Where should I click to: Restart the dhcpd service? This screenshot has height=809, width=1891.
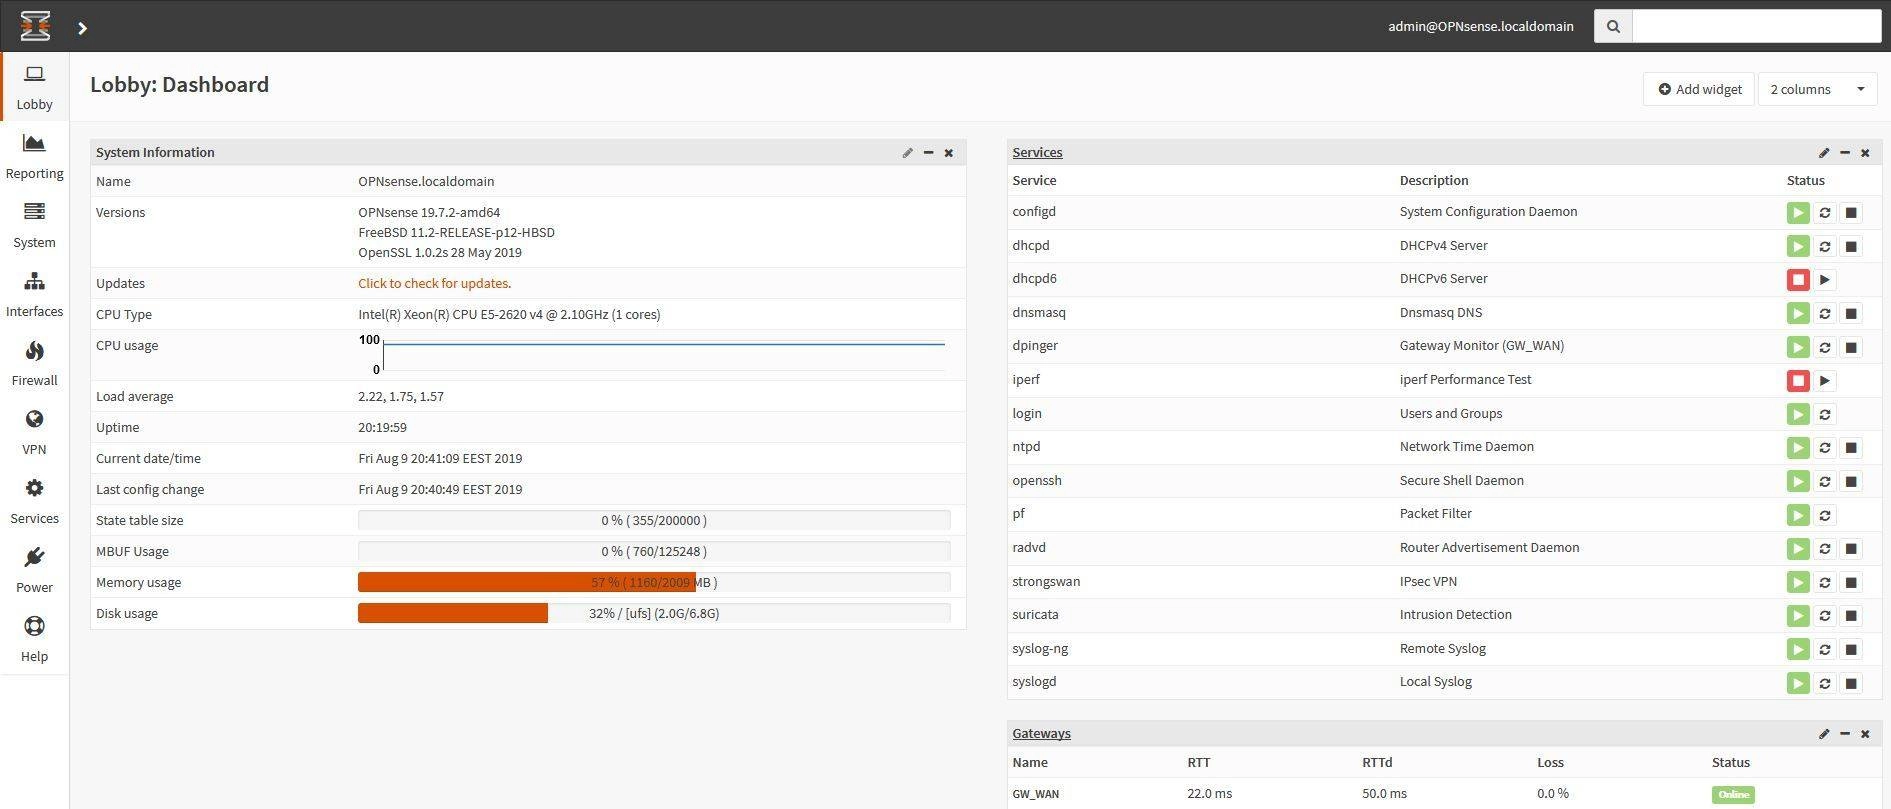coord(1824,246)
